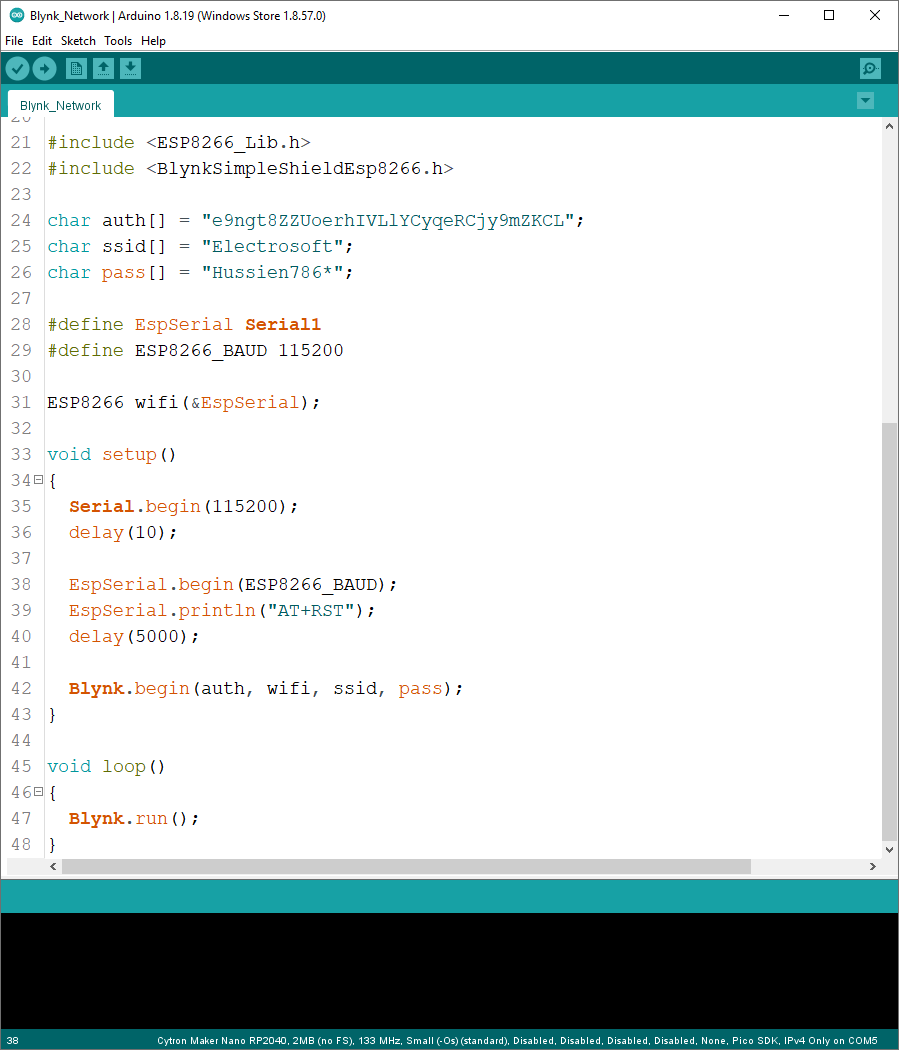The width and height of the screenshot is (899, 1050).
Task: Open the File menu
Action: click(14, 41)
